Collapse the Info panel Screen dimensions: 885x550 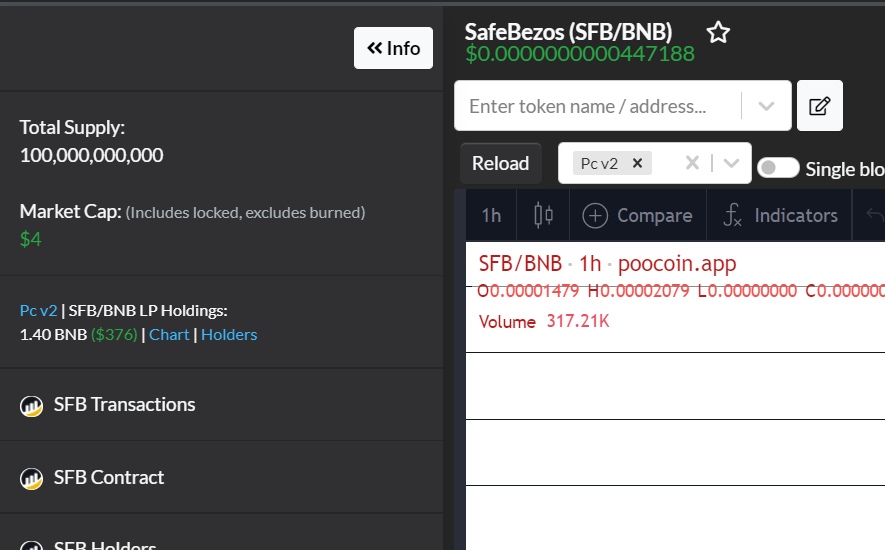(393, 48)
